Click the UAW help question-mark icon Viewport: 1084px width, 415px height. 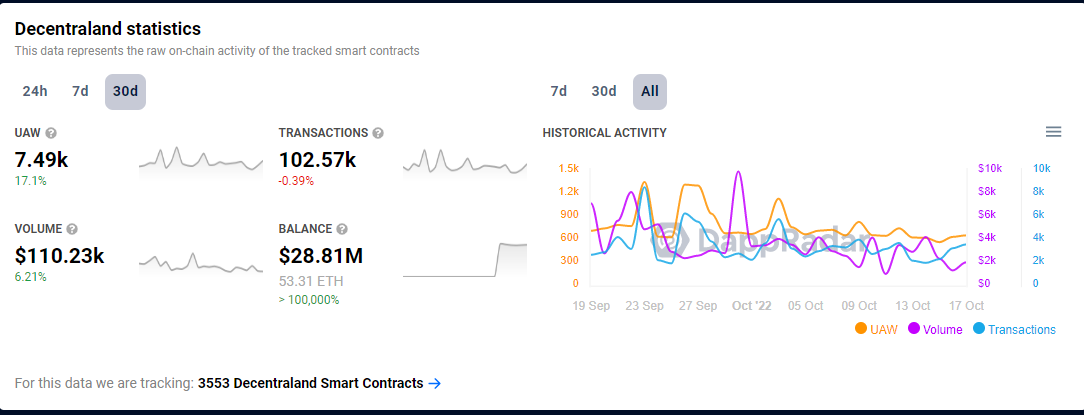click(51, 133)
